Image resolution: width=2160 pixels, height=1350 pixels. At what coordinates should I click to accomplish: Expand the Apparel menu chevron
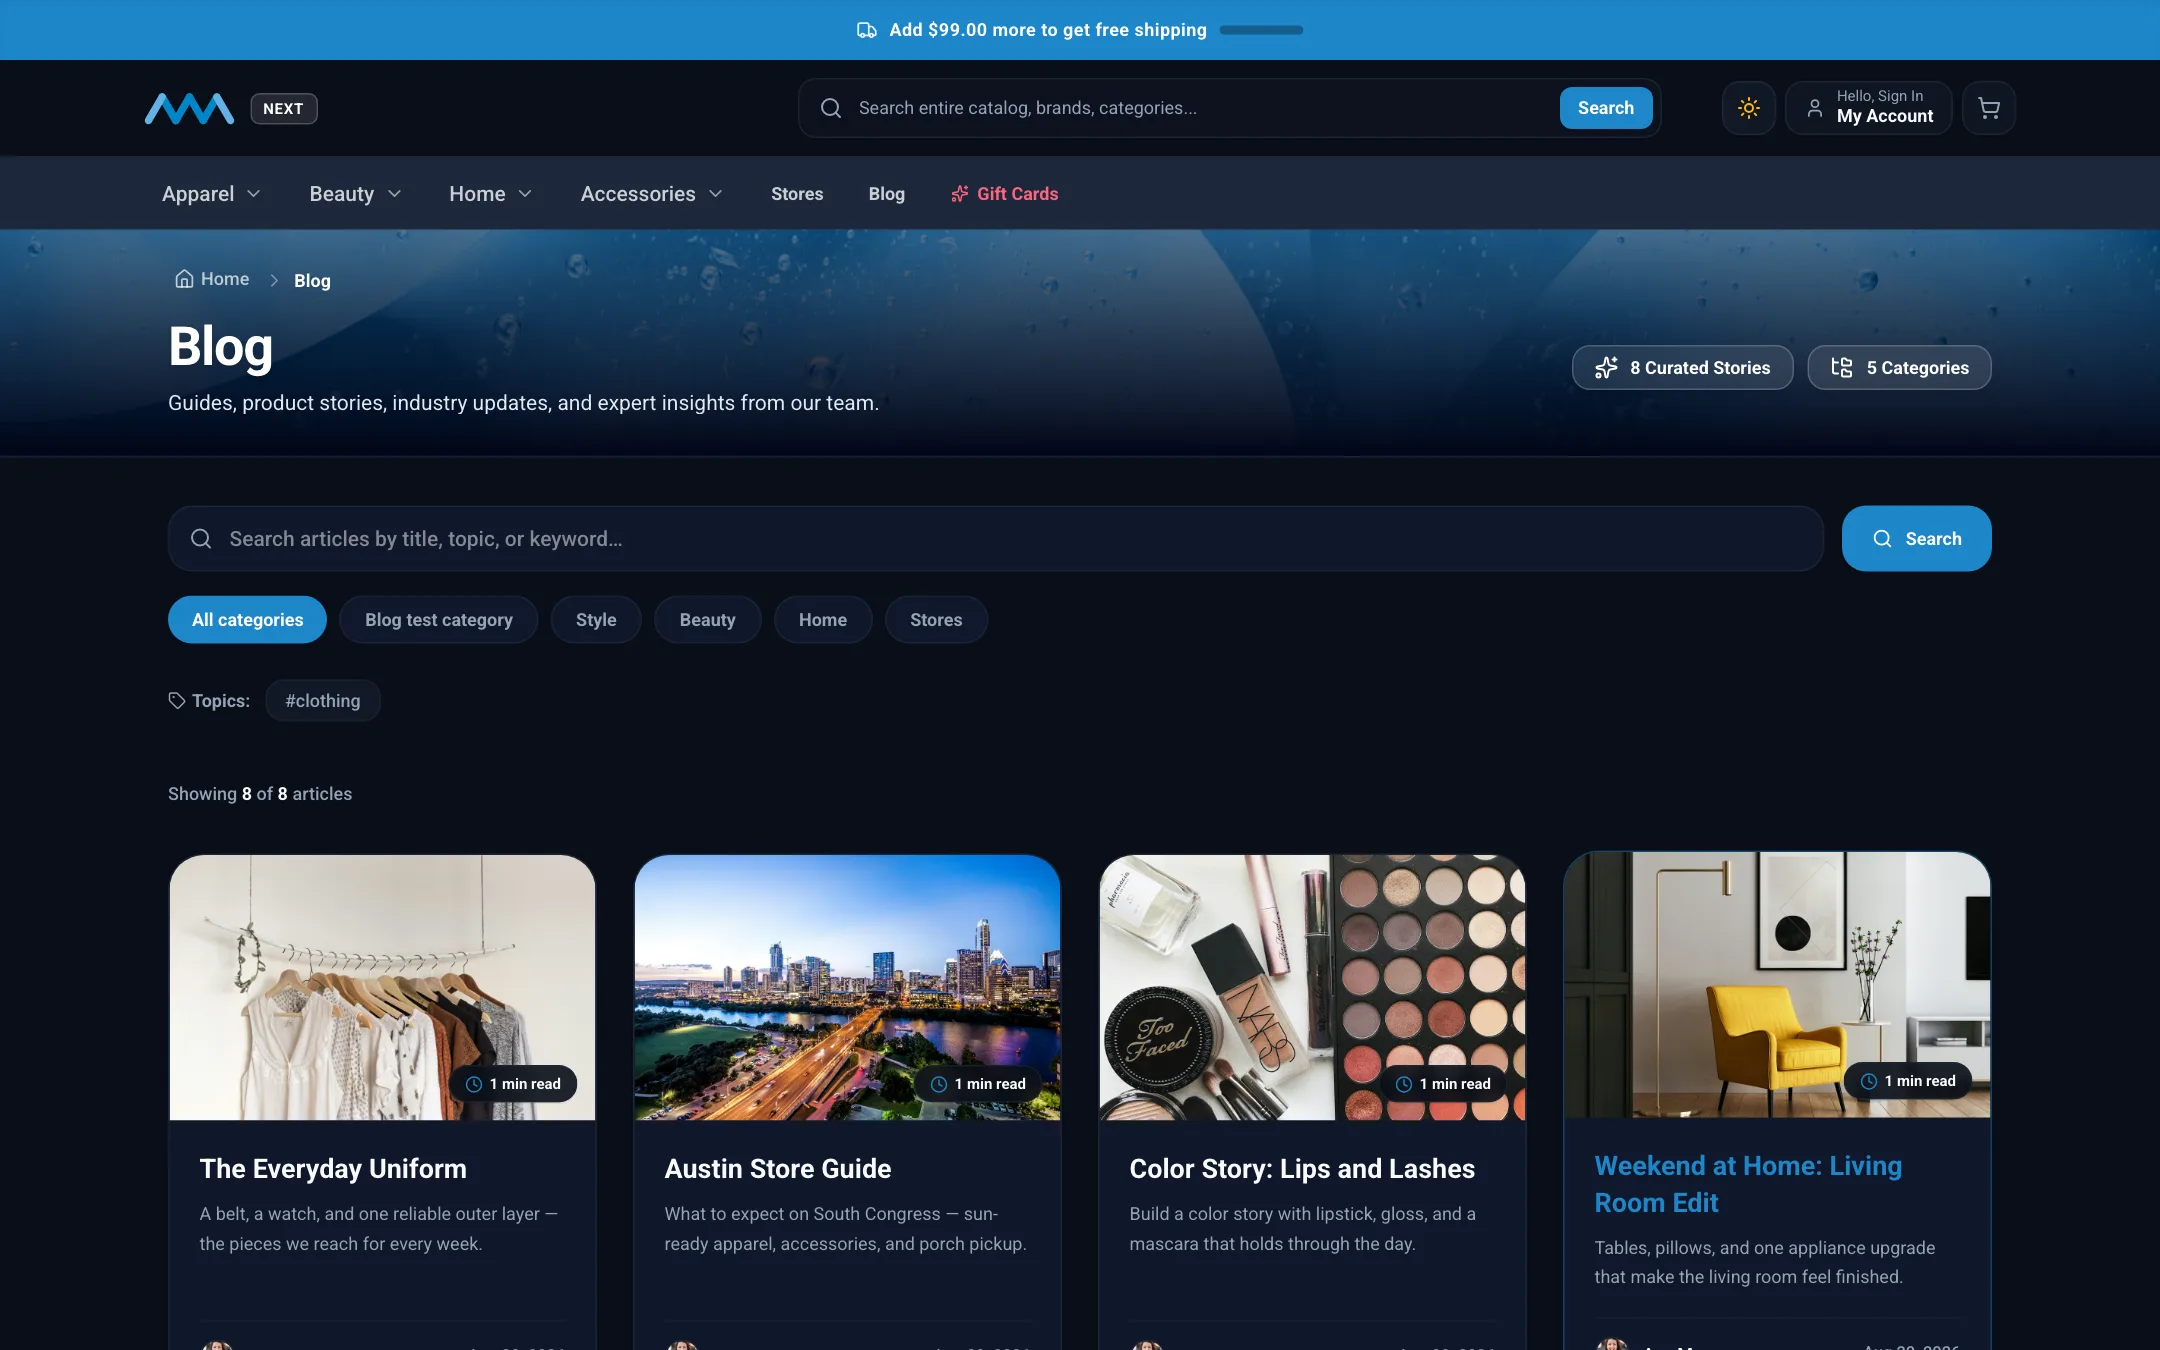pos(254,194)
